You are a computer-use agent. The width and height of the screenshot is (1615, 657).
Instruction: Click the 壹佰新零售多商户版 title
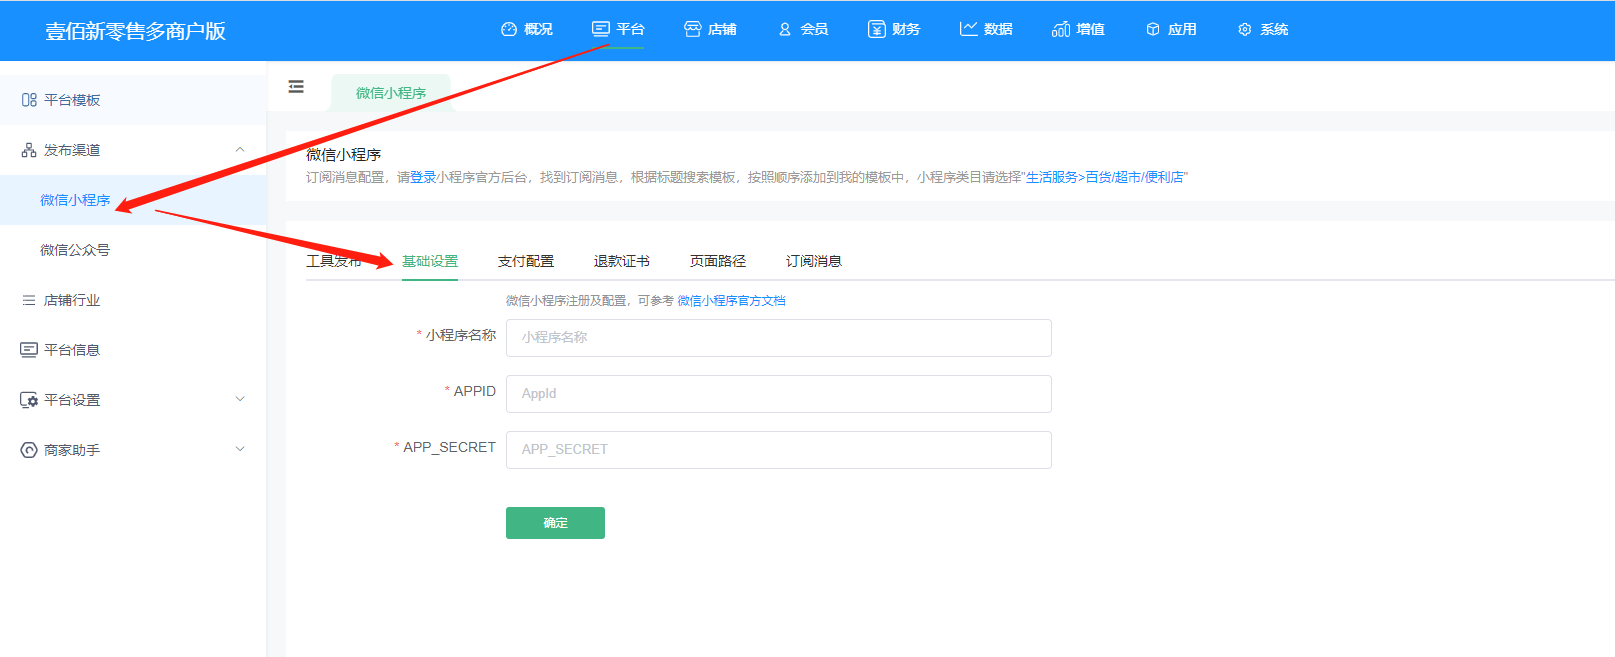tap(135, 31)
